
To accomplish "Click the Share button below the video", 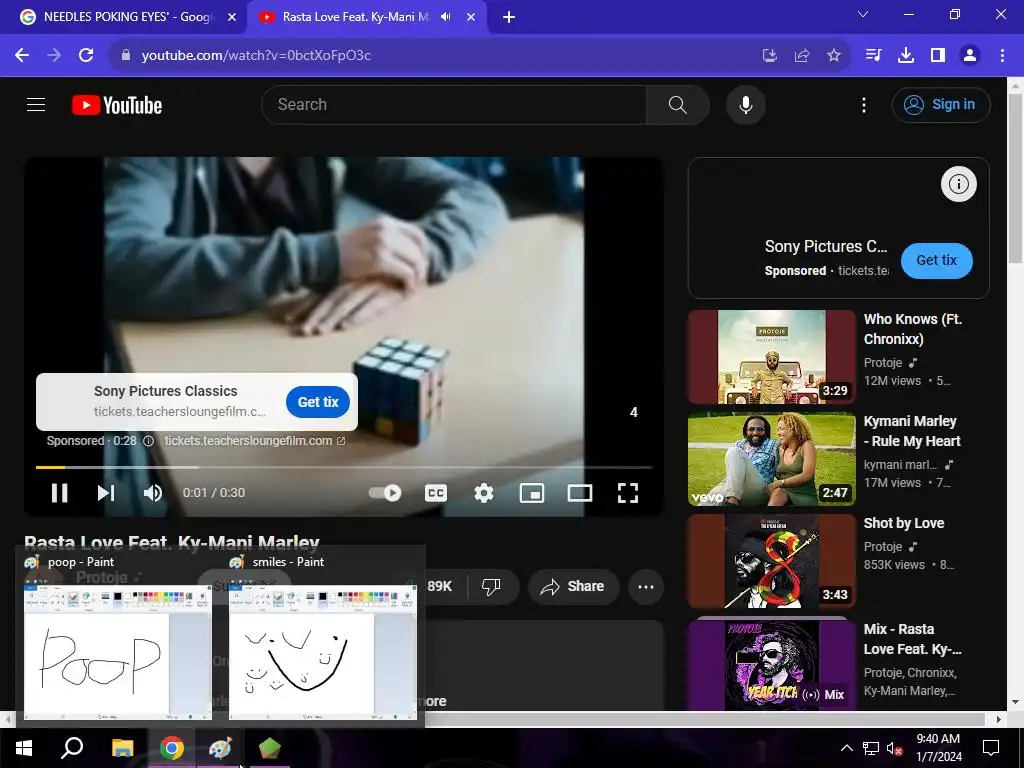I will point(573,586).
